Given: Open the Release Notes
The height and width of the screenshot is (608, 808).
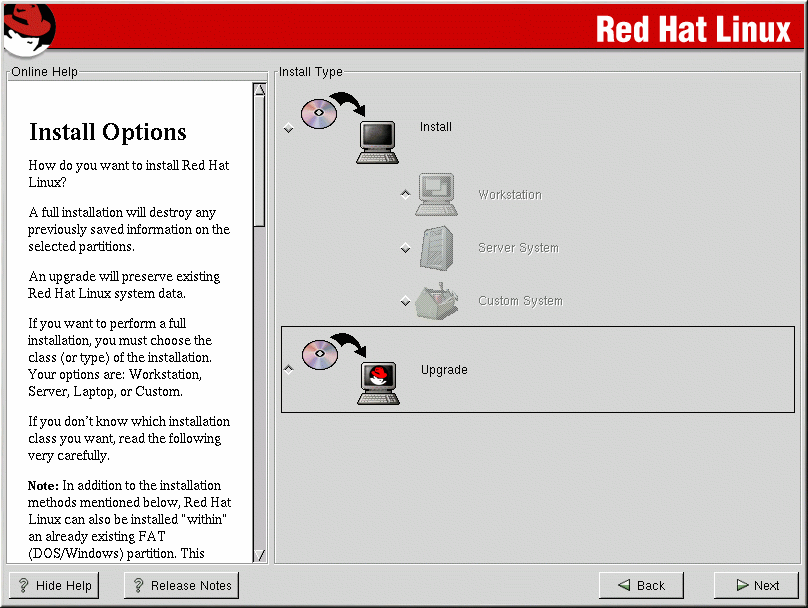Looking at the screenshot, I should tap(181, 586).
